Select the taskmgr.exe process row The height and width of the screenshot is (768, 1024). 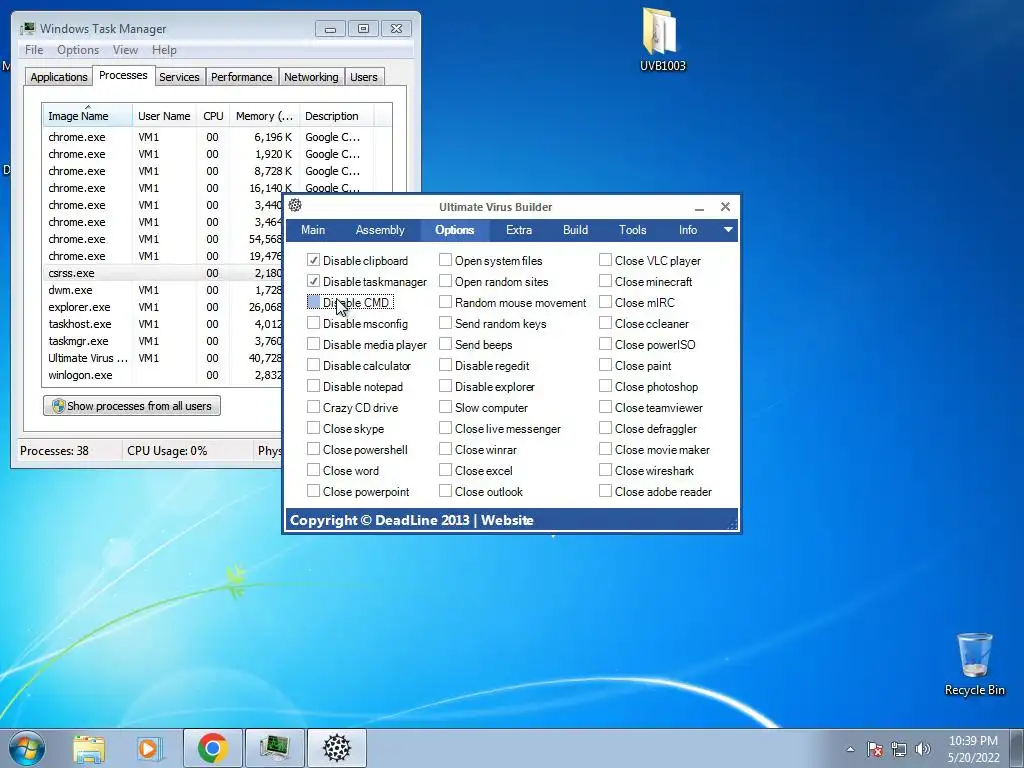pyautogui.click(x=163, y=341)
